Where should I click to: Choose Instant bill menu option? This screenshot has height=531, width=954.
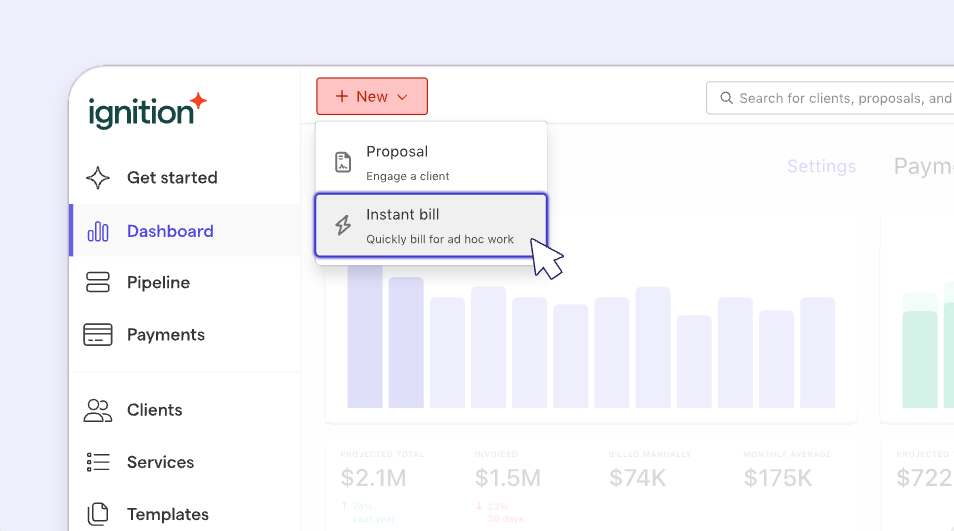431,225
